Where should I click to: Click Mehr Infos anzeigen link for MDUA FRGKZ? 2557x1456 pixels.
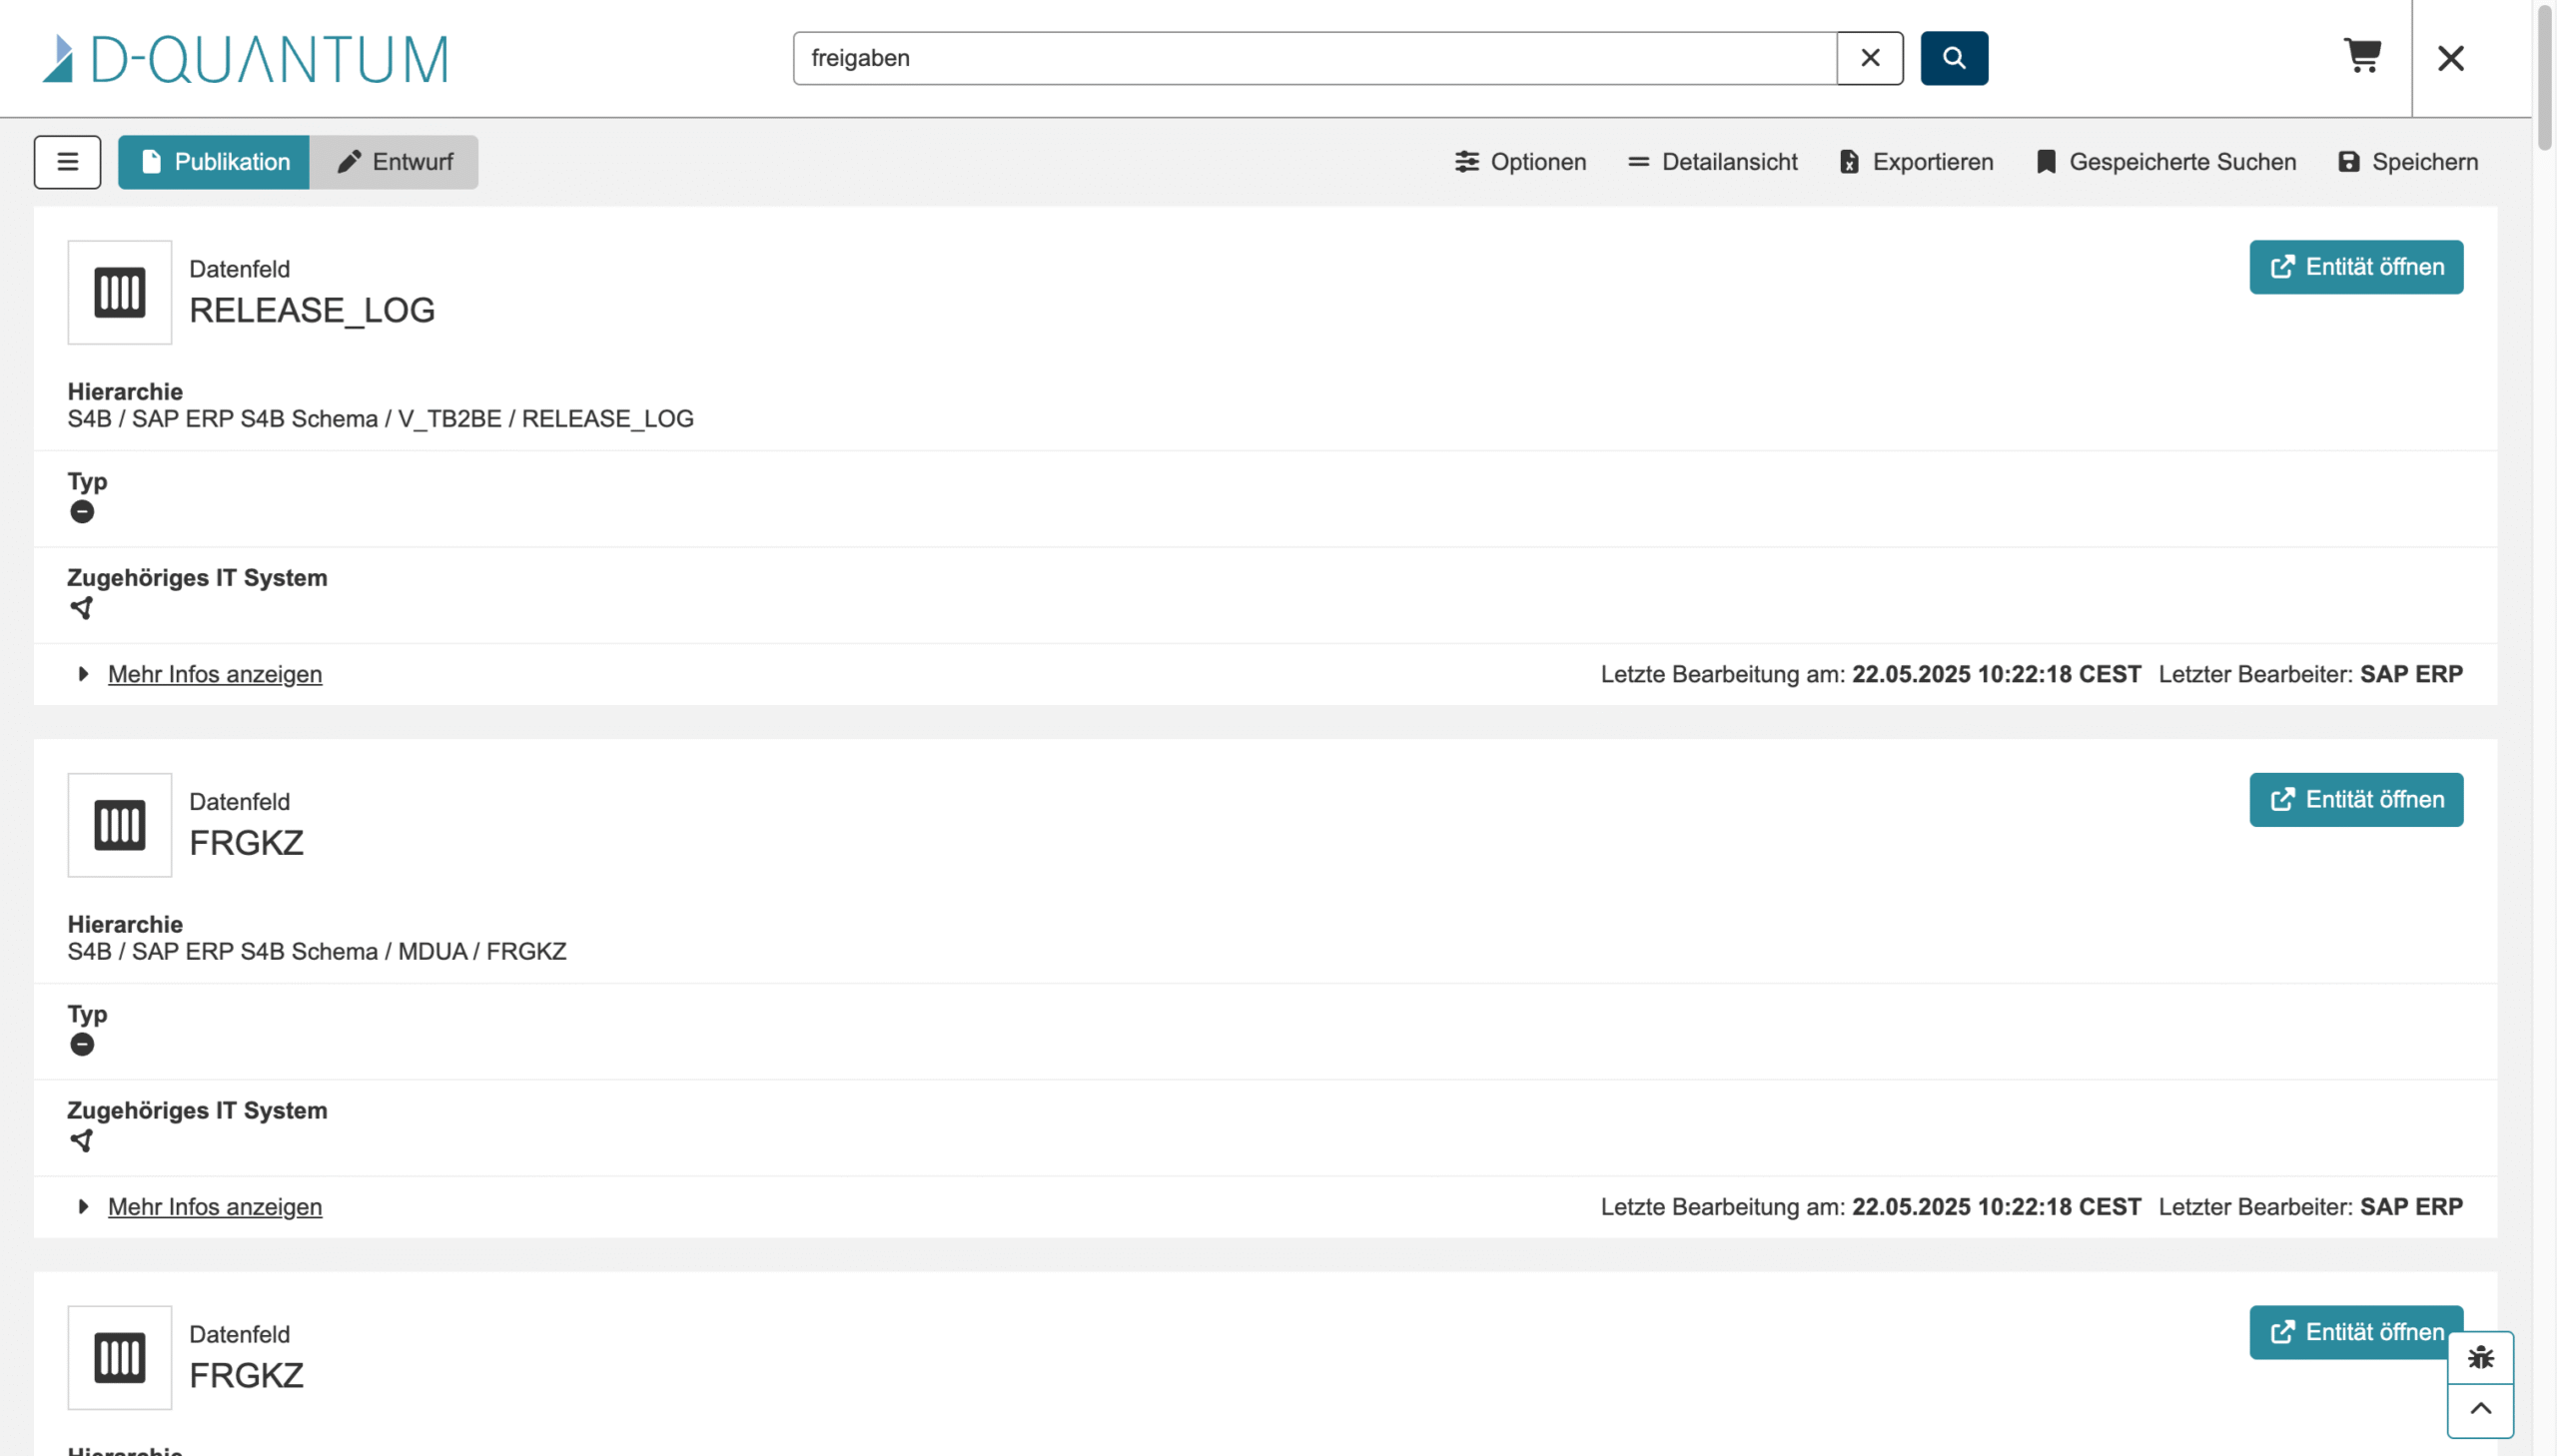pos(215,1207)
